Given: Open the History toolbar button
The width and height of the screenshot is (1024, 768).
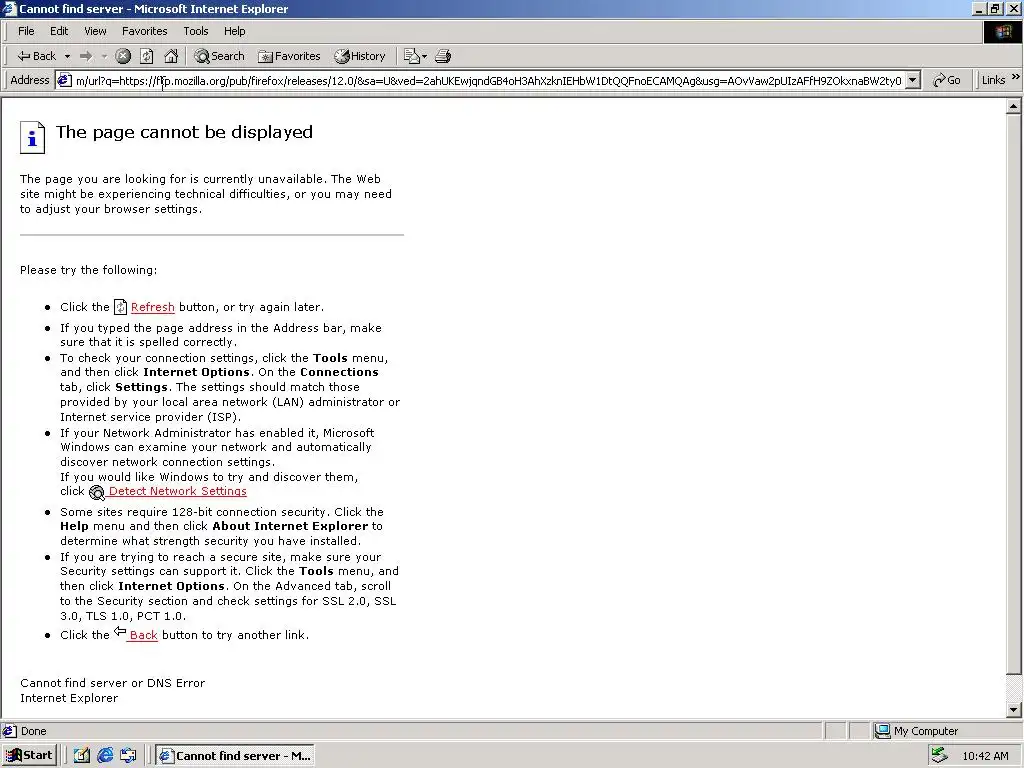Looking at the screenshot, I should [360, 56].
